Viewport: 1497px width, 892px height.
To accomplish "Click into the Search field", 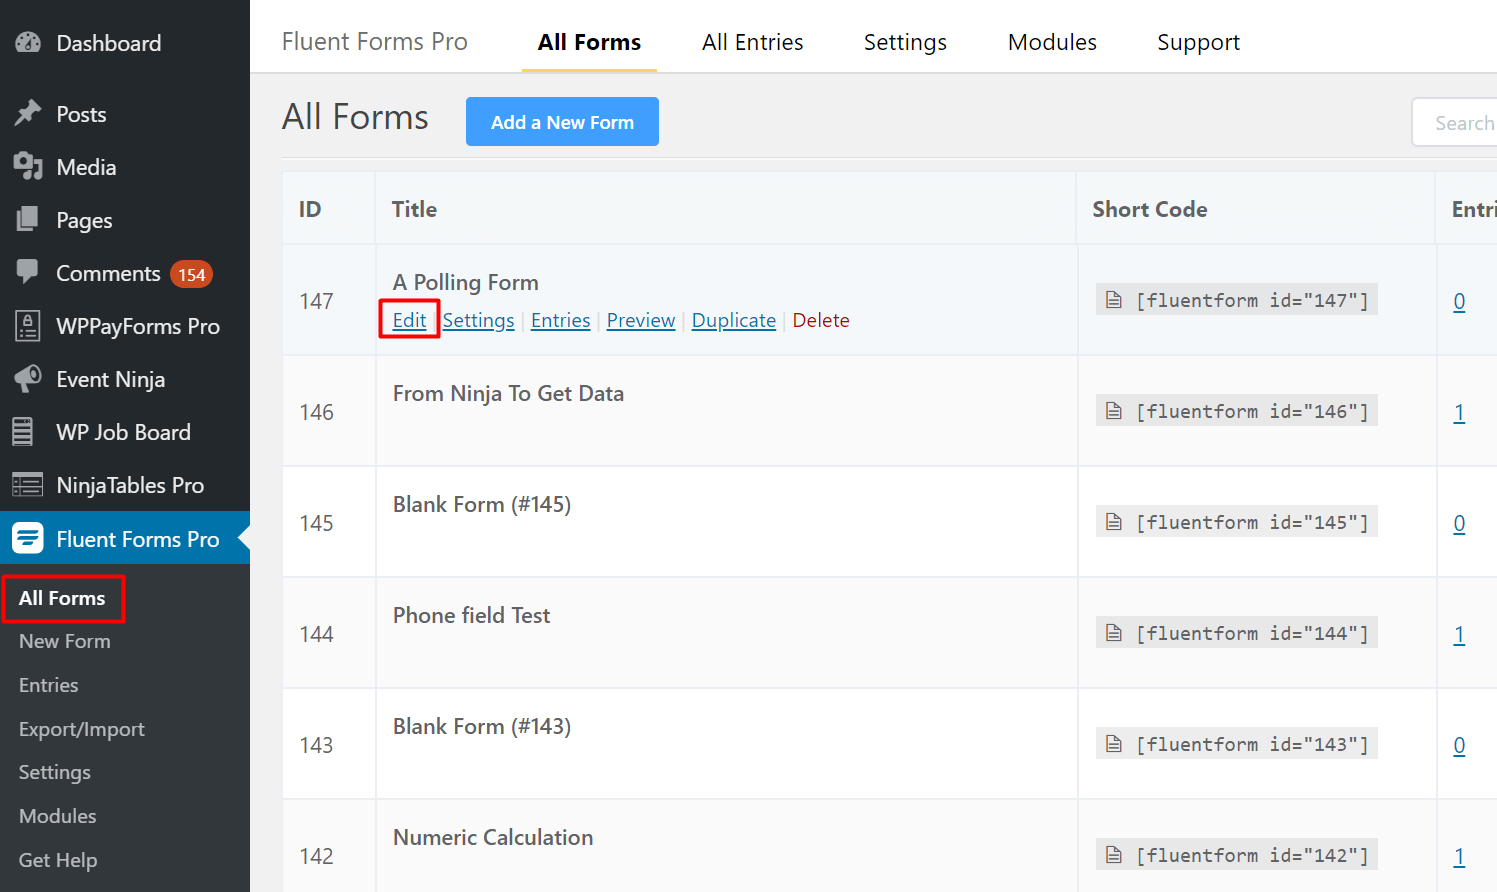I will click(1455, 123).
